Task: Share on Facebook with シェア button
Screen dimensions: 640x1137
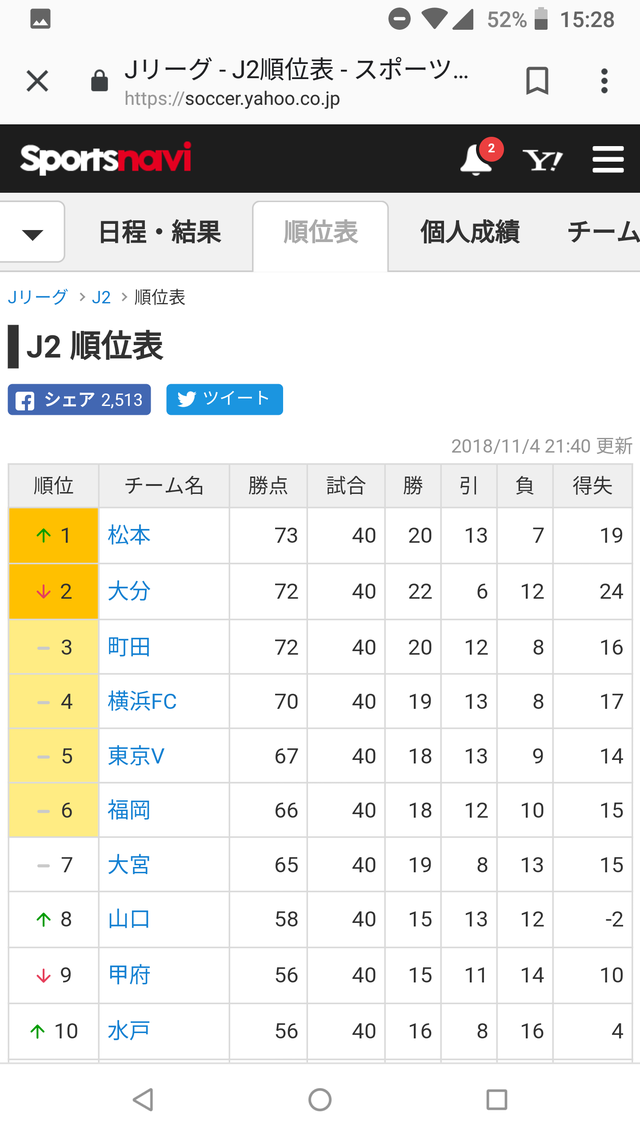Action: pos(79,400)
